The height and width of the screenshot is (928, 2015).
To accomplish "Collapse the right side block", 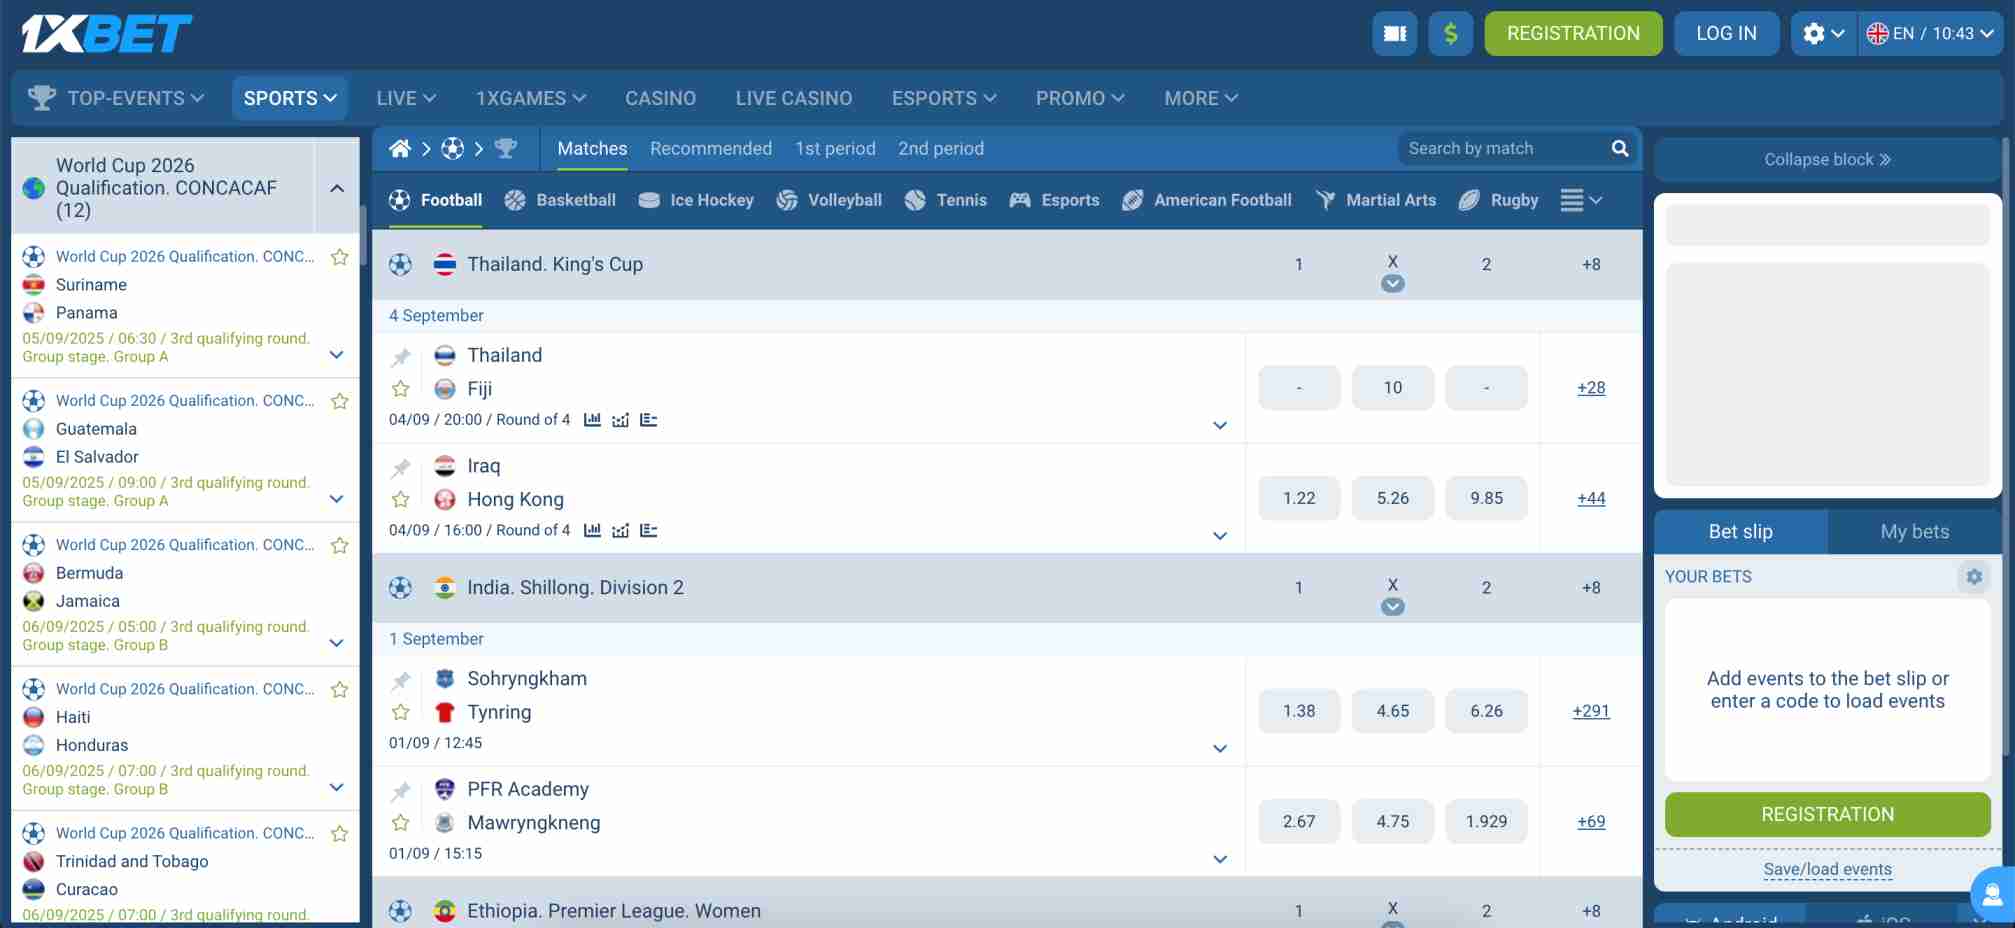I will tap(1827, 159).
